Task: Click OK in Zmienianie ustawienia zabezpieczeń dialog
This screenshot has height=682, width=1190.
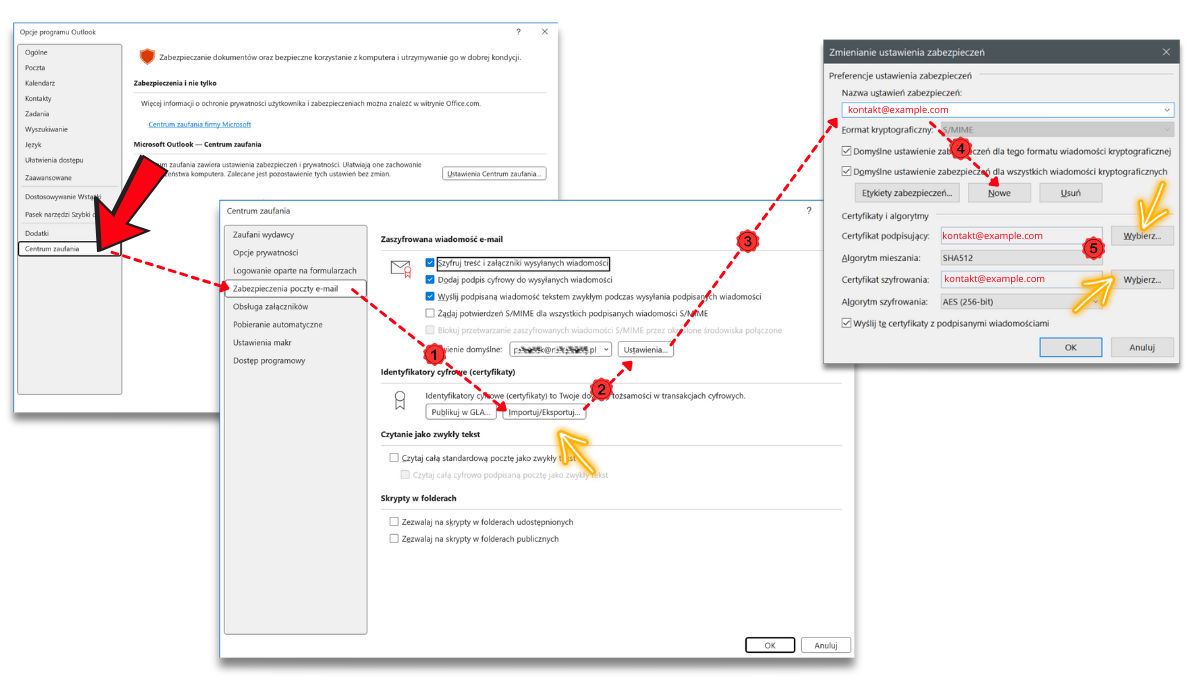Action: (1070, 347)
